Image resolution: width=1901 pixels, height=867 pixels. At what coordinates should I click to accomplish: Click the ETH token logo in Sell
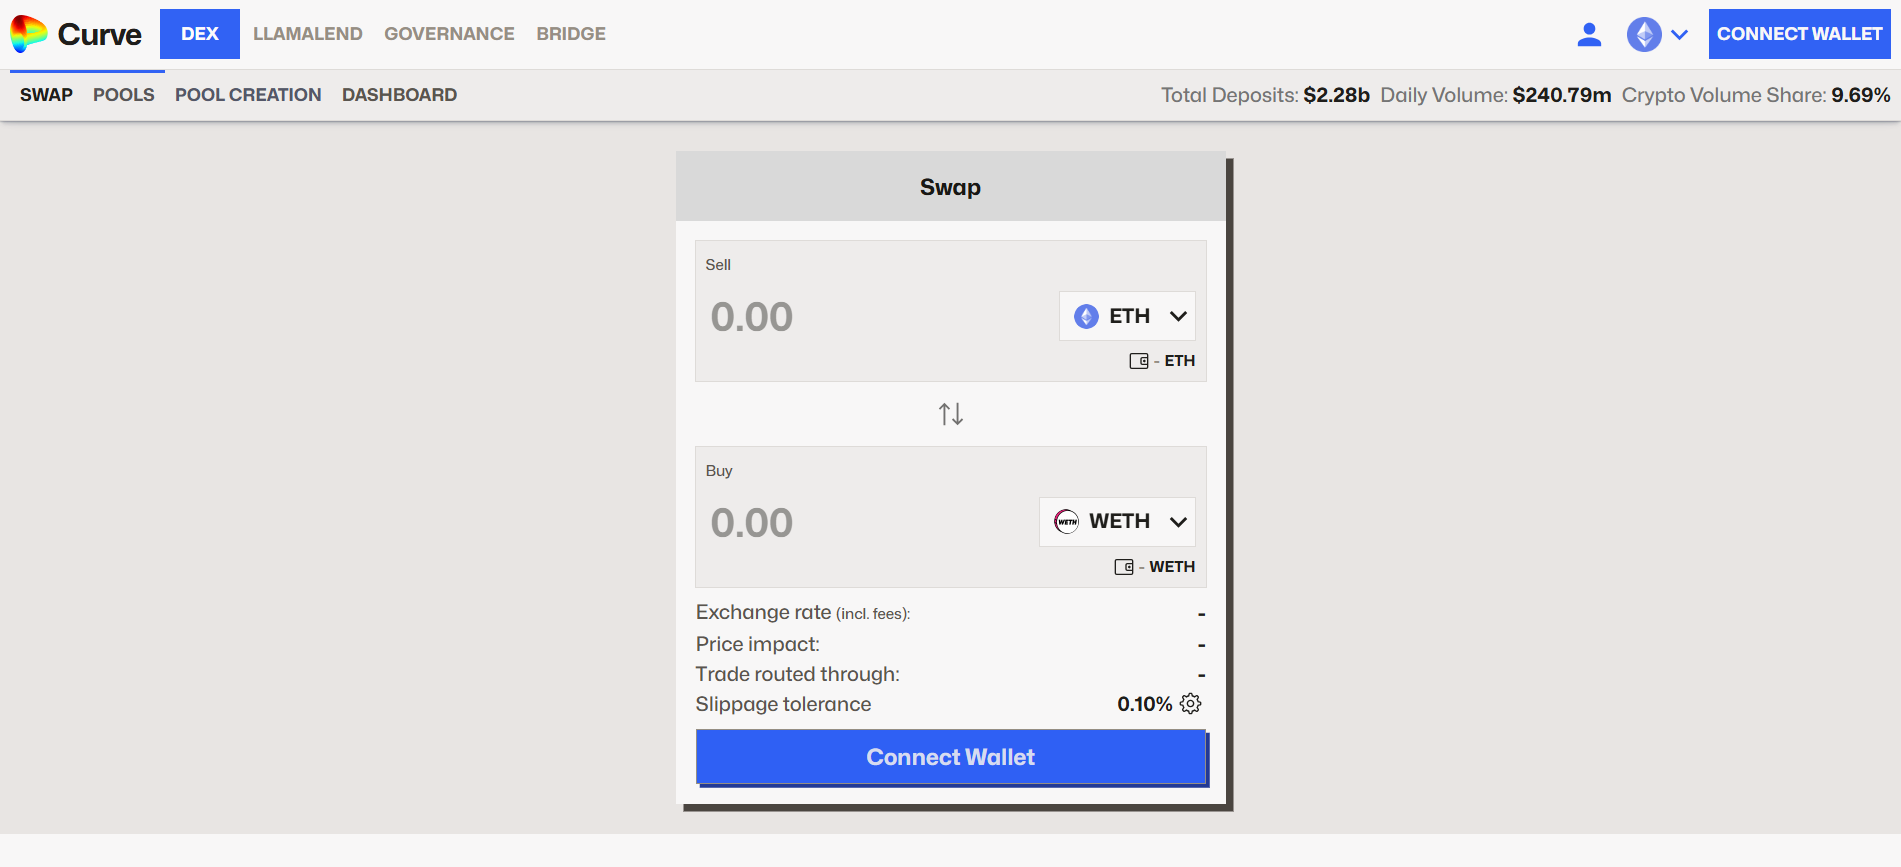pyautogui.click(x=1086, y=317)
